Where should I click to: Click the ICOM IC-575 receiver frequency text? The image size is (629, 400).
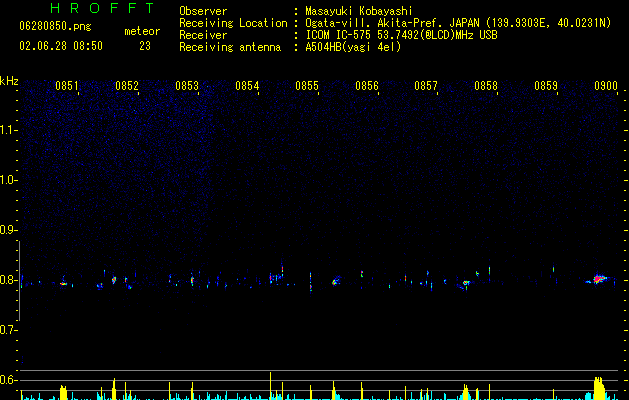(402, 35)
